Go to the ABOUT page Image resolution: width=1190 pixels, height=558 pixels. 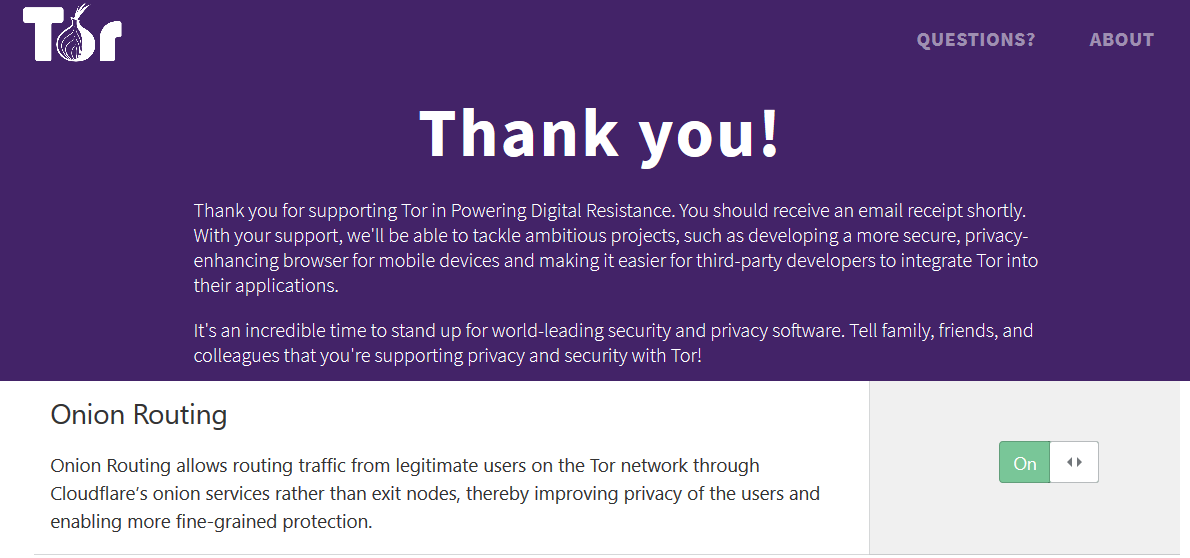tap(1121, 40)
